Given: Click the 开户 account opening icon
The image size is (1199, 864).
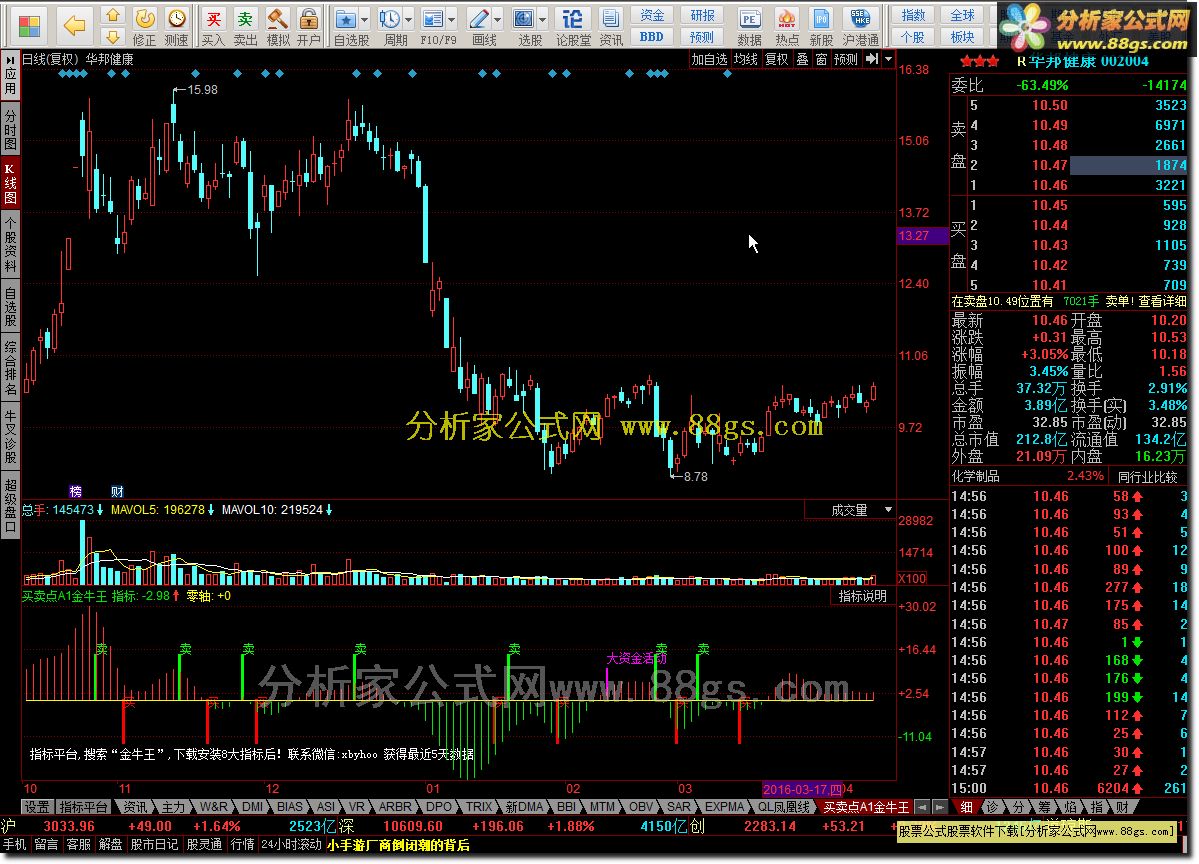Looking at the screenshot, I should coord(309,27).
